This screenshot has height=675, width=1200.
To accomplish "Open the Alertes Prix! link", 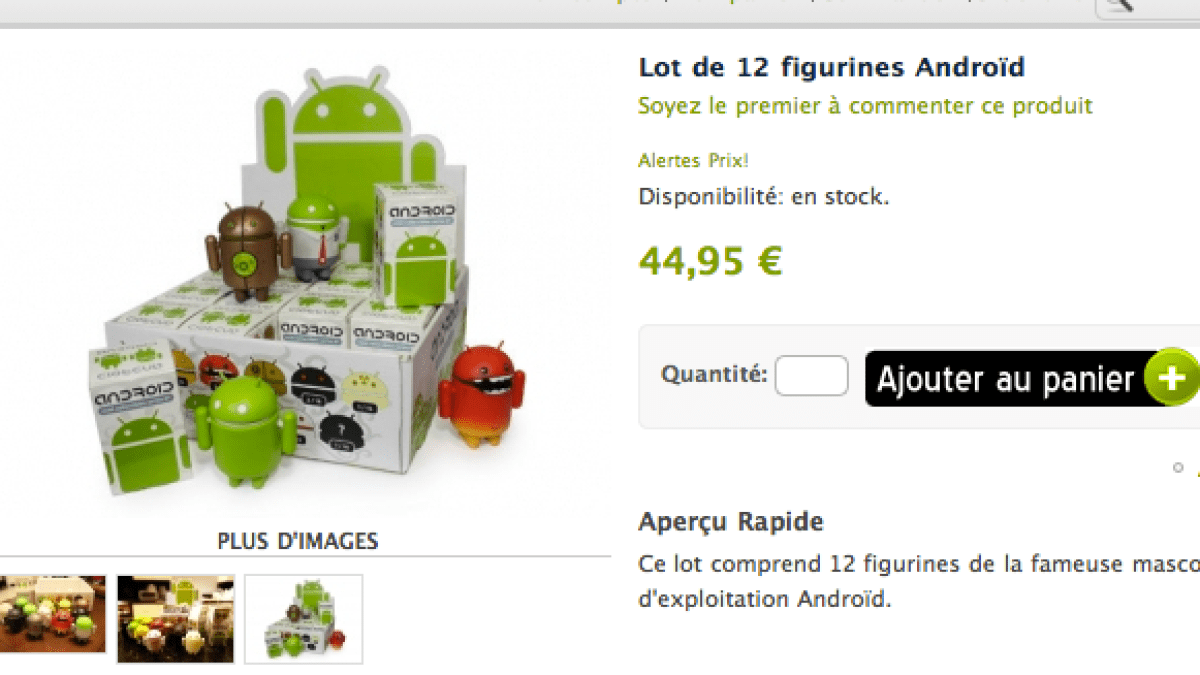I will [x=679, y=159].
